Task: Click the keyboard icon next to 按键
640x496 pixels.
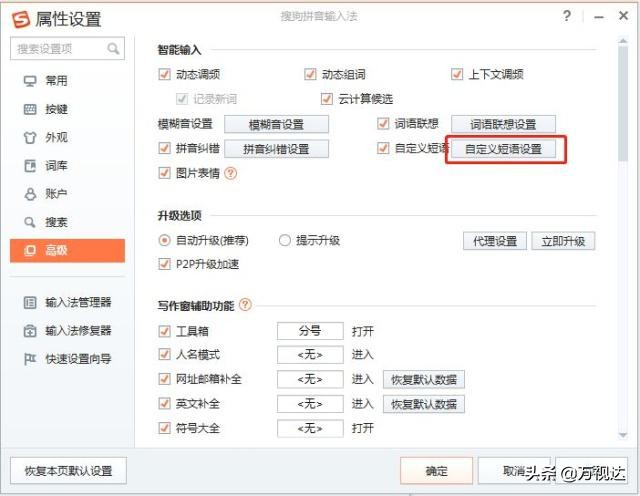Action: [30, 109]
